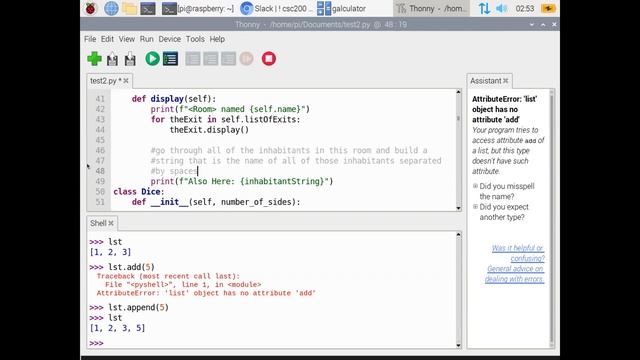Click the 'for theExit in self.listOfExits:' line
The height and width of the screenshot is (360, 640).
(225, 120)
